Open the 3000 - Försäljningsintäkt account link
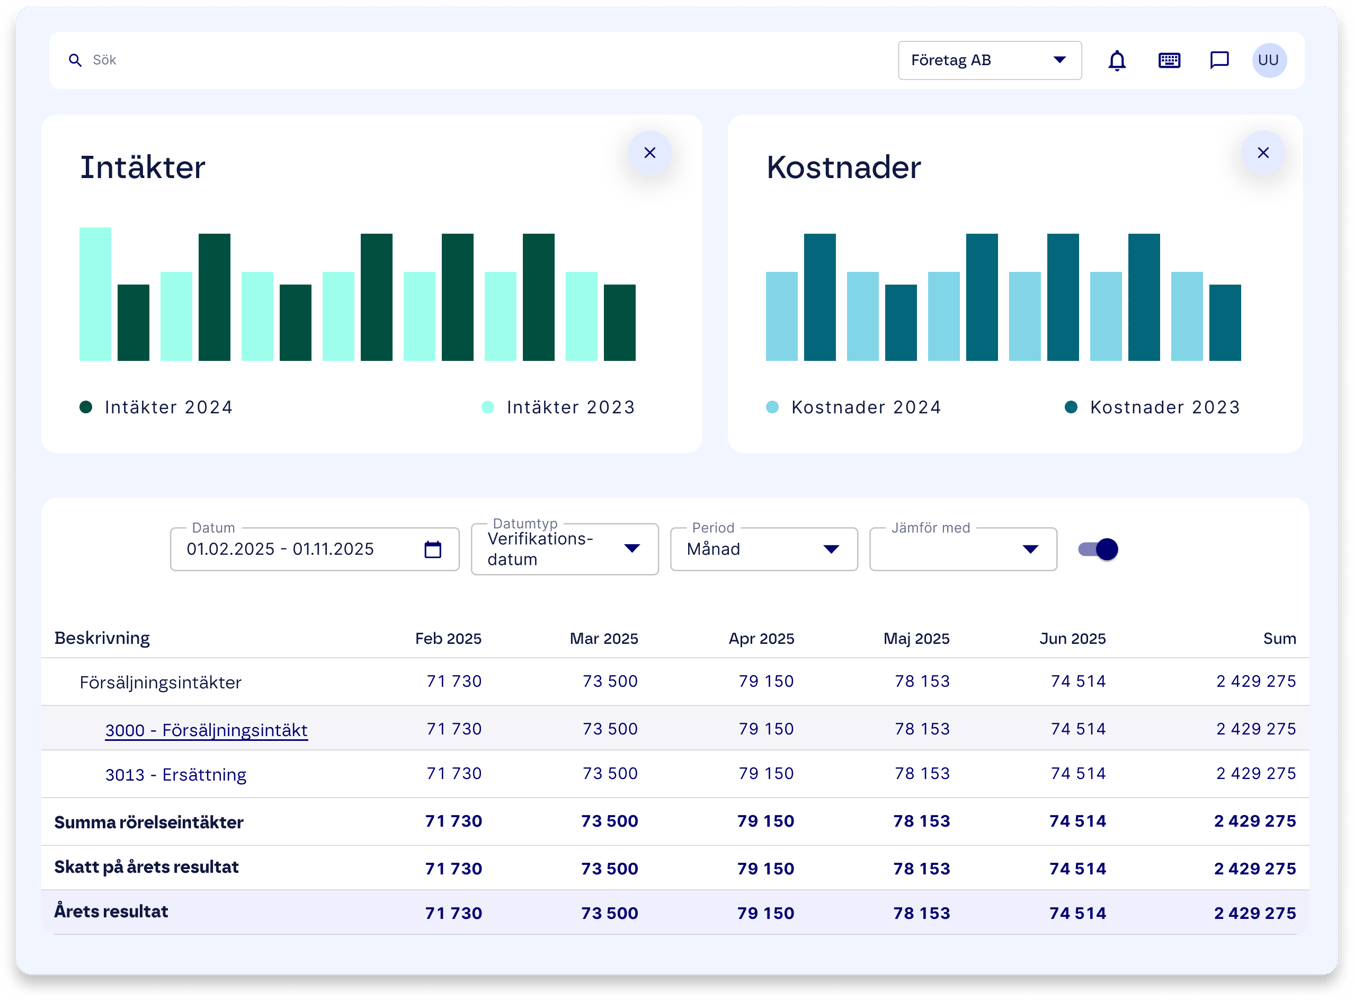The width and height of the screenshot is (1354, 1000). (206, 730)
